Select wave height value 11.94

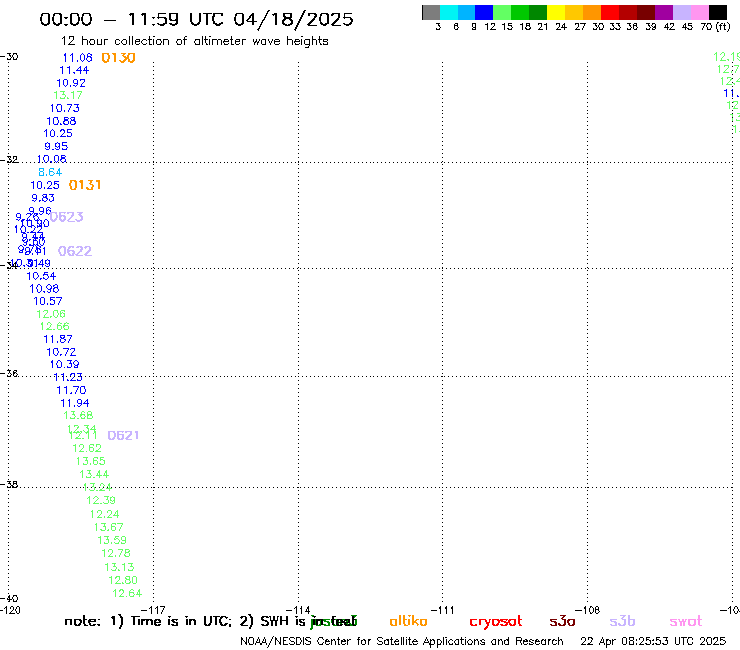[75, 403]
